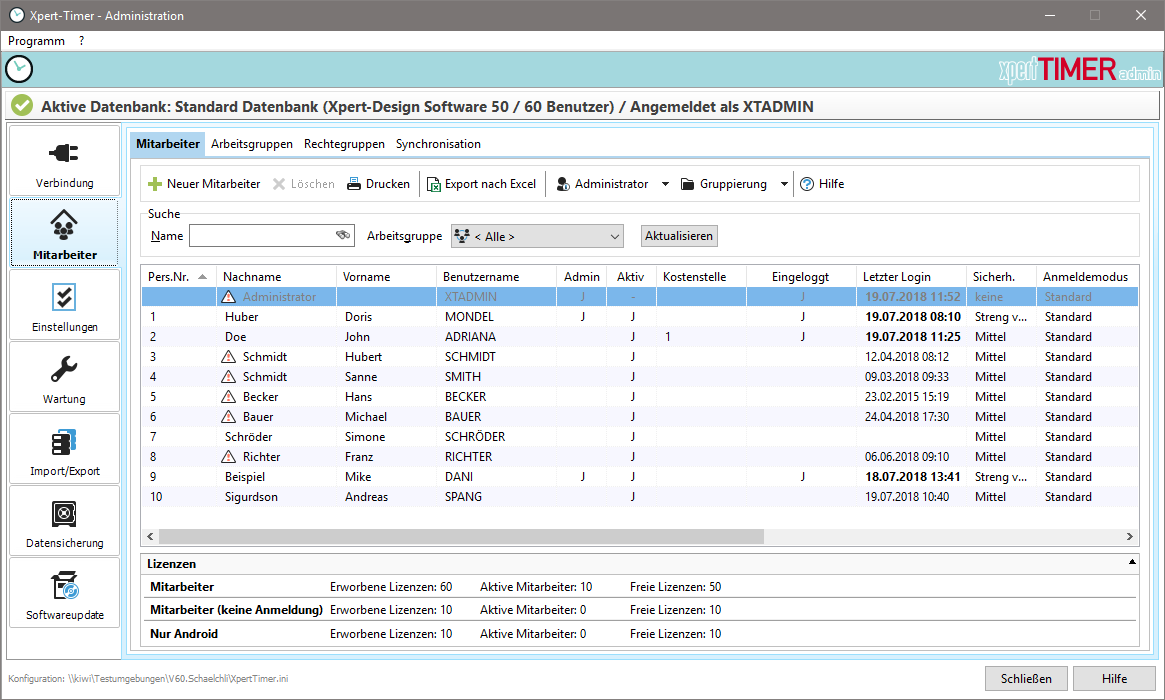Open the Verbindung section in sidebar
This screenshot has width=1165, height=700.
pos(64,161)
